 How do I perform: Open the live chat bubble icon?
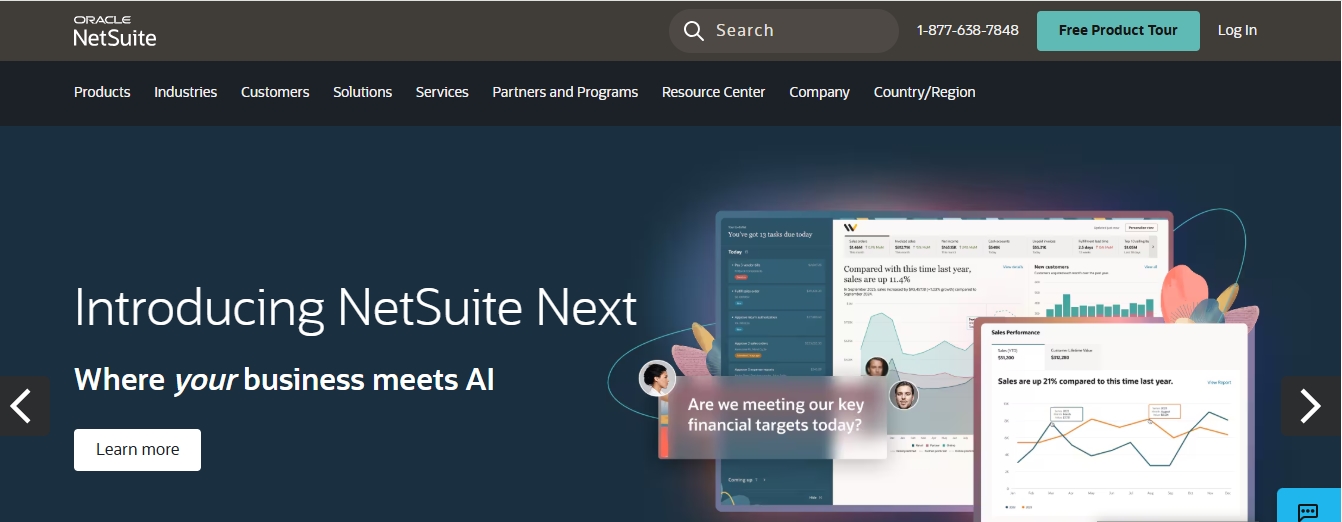(x=1308, y=510)
